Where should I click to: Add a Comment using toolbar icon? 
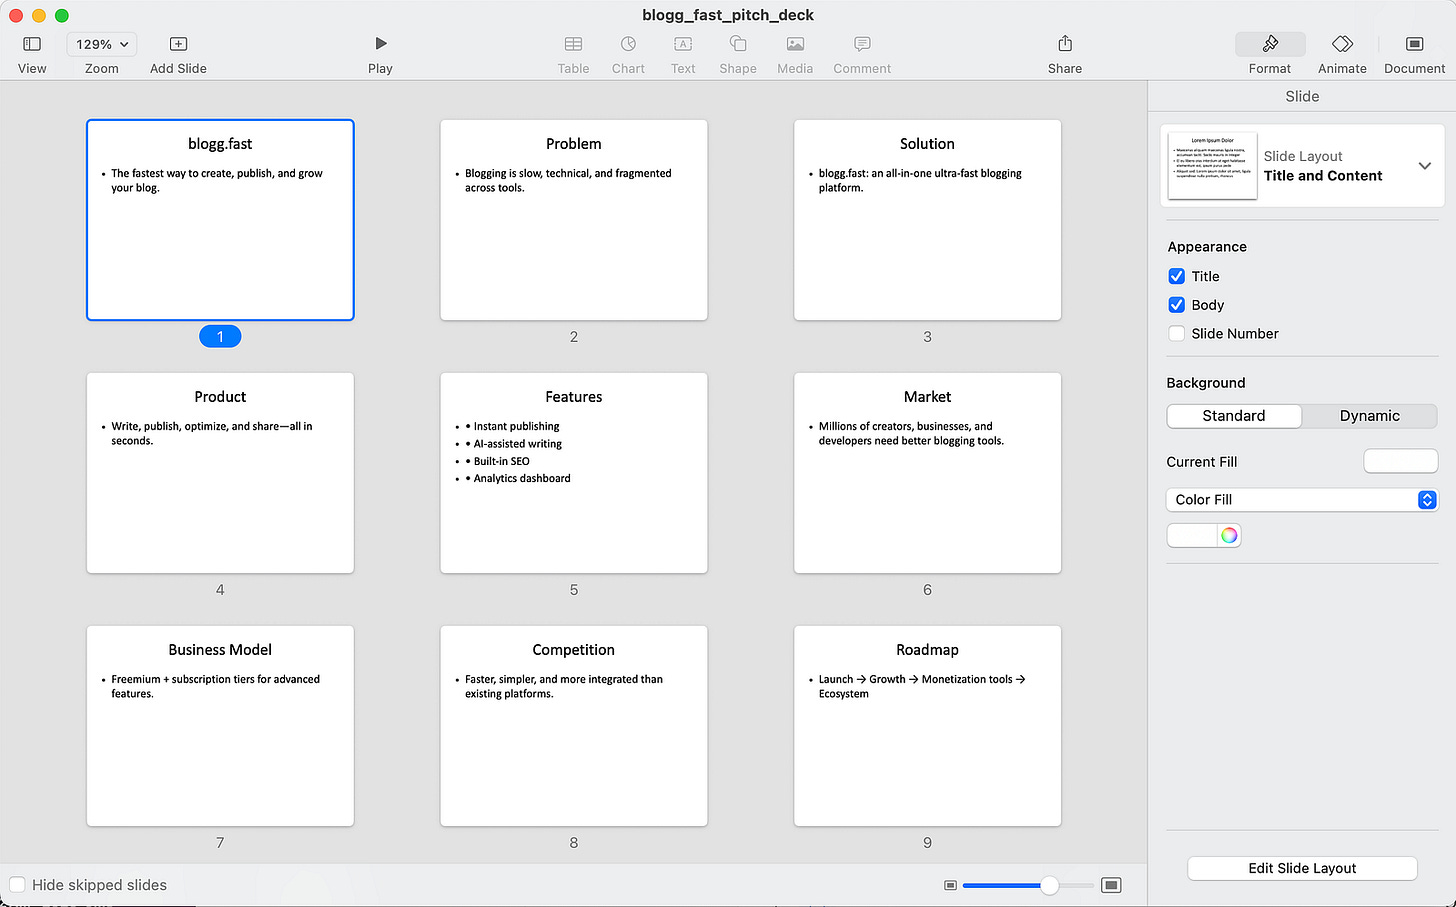click(862, 44)
